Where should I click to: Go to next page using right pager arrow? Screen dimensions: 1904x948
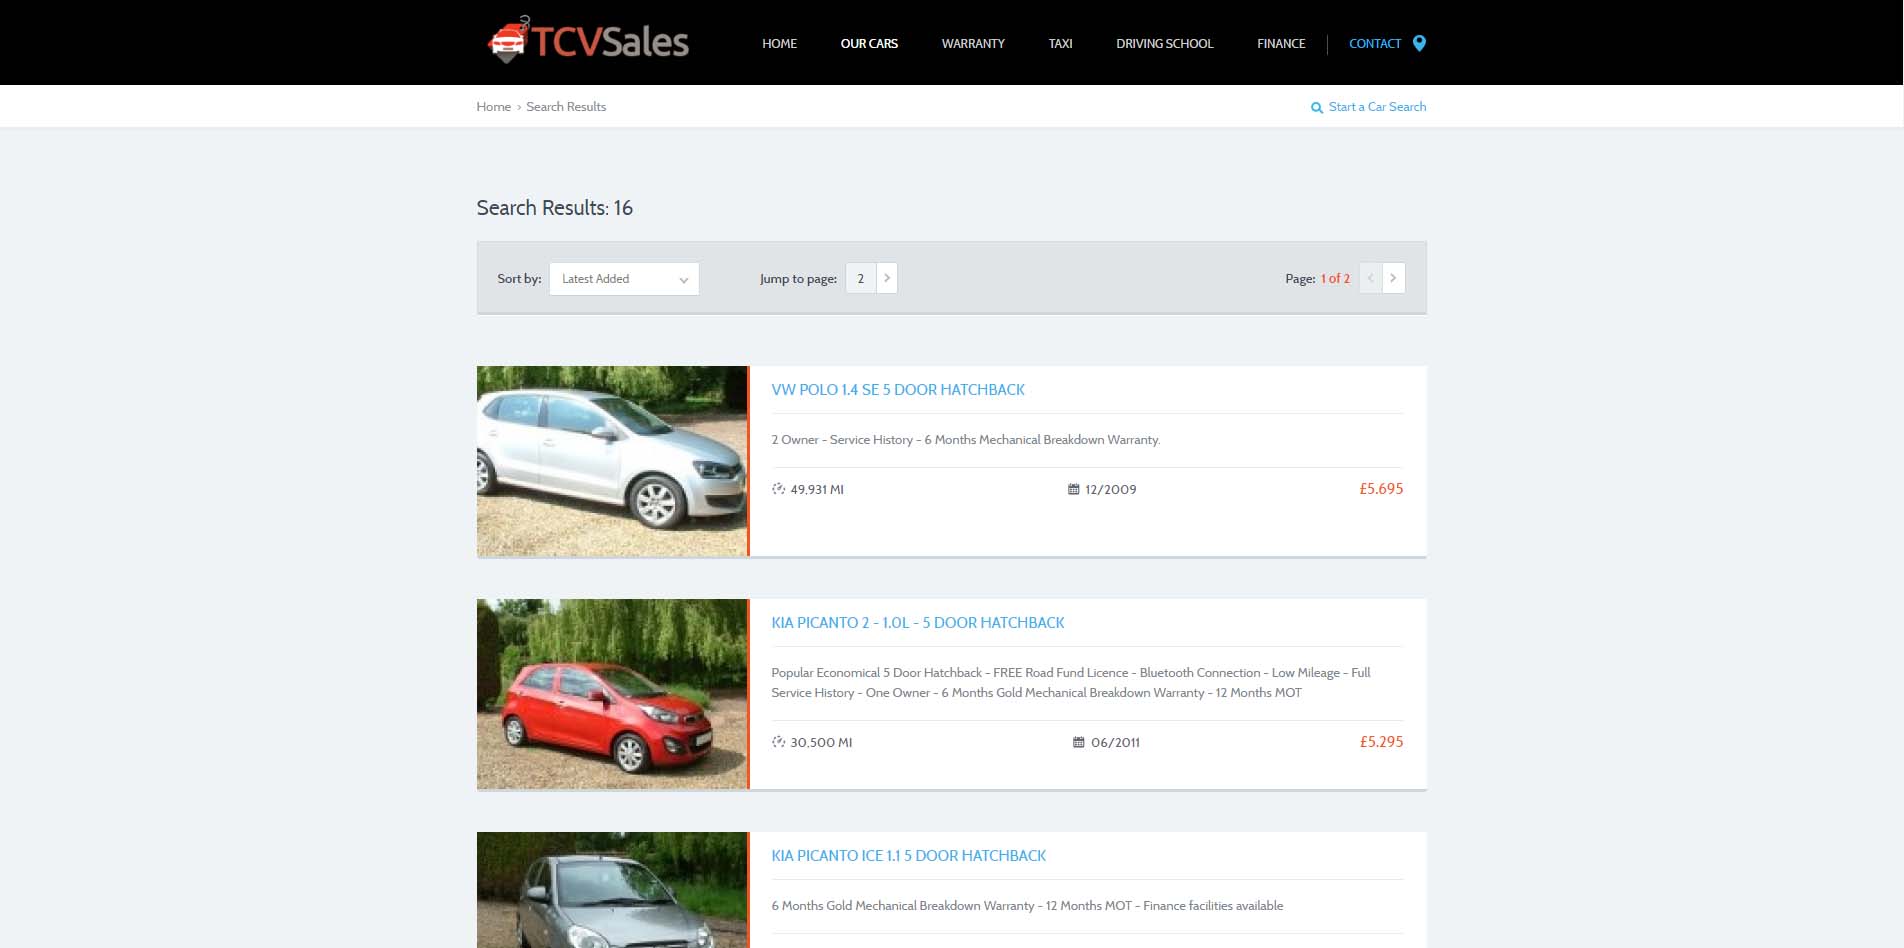tap(1393, 278)
